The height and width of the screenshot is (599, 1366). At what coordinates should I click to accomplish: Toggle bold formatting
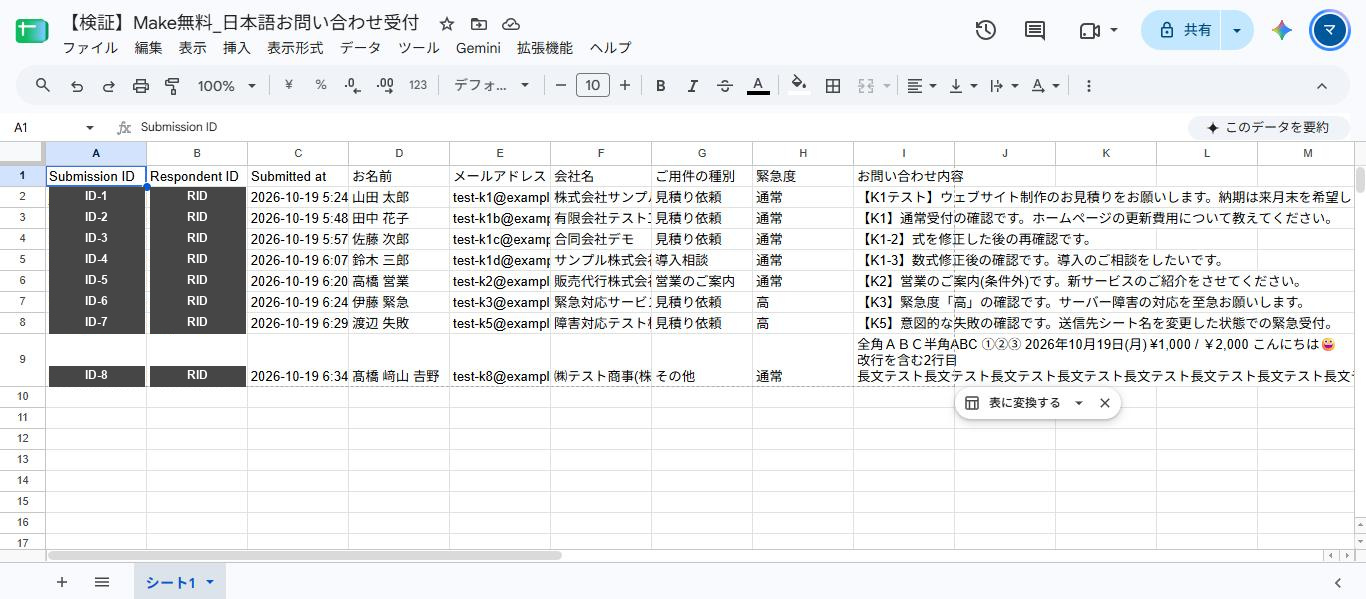660,86
